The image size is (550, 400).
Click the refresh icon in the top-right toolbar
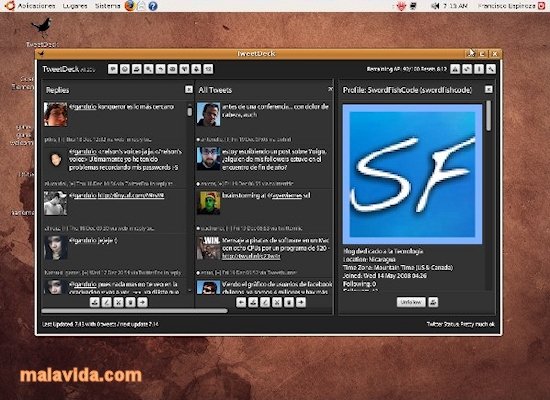coord(467,69)
